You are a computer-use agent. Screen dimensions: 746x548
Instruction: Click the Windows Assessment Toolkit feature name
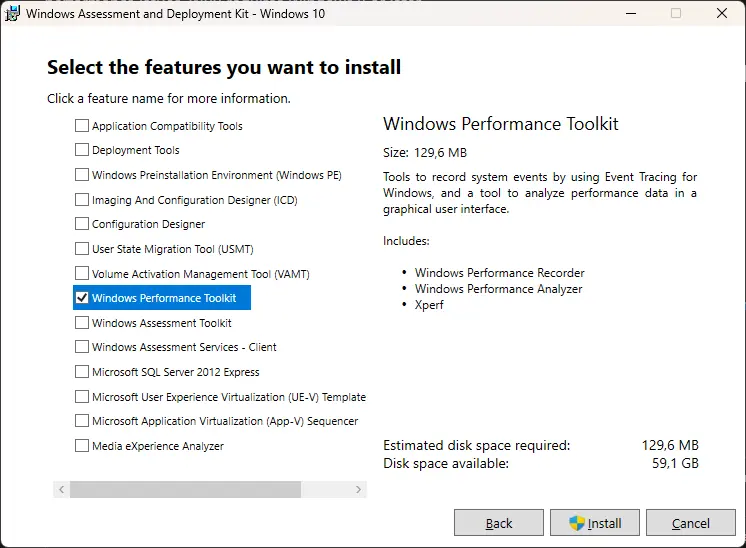click(x=162, y=323)
